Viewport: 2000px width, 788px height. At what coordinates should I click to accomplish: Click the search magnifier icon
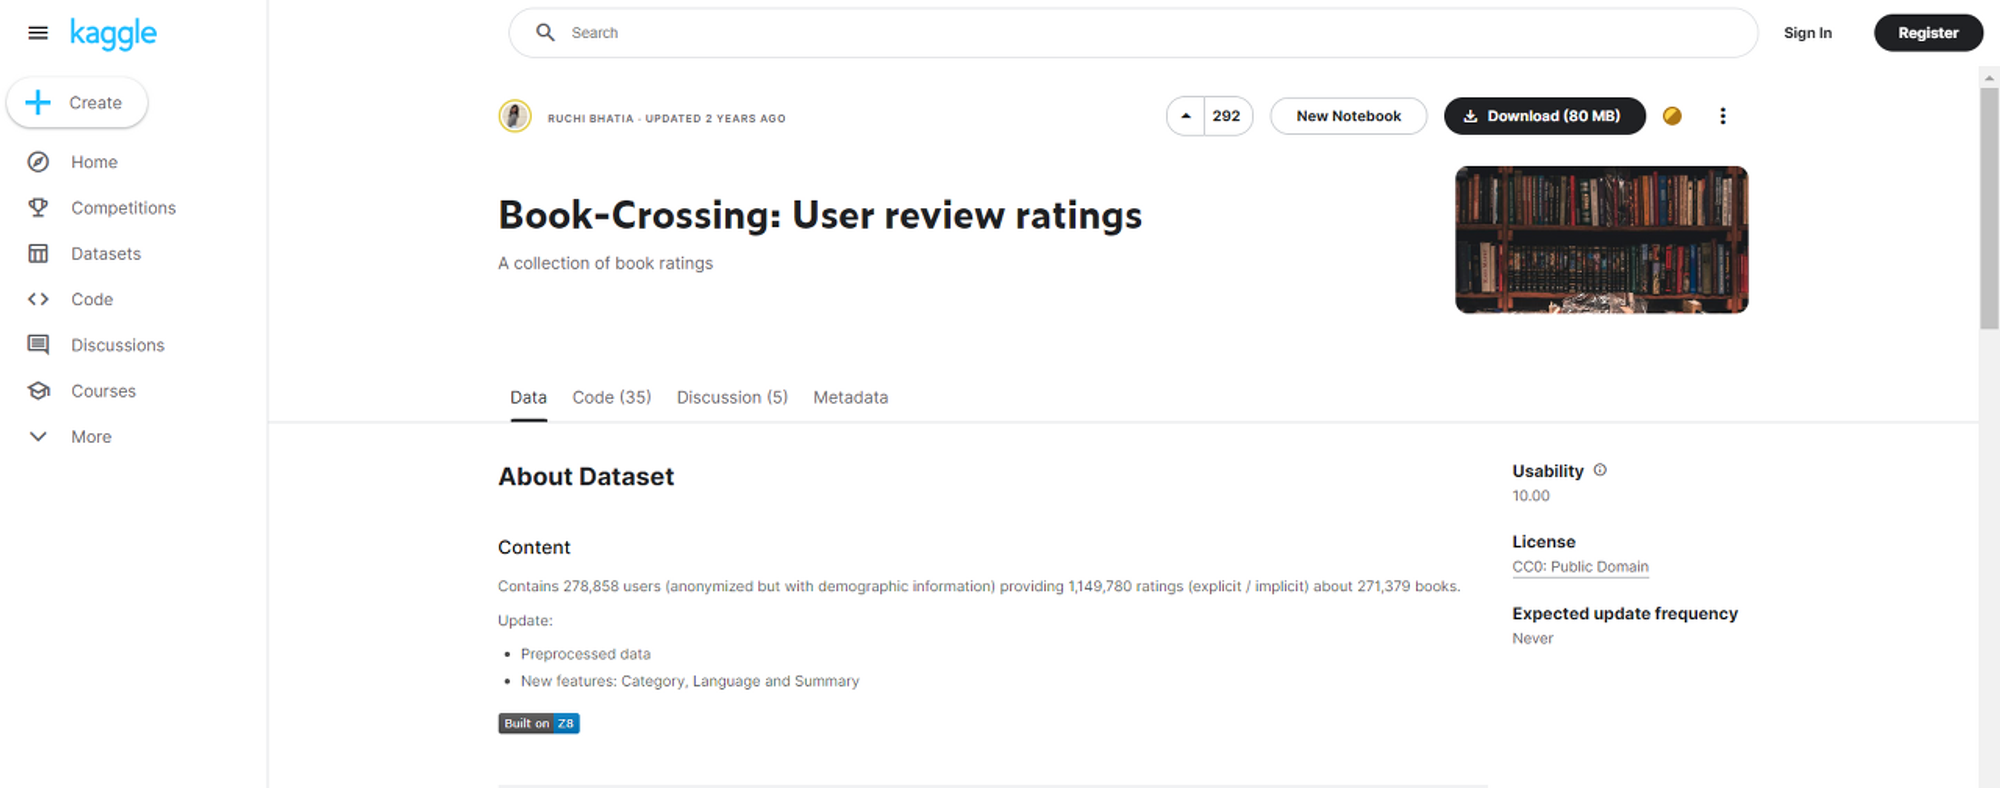pos(545,33)
